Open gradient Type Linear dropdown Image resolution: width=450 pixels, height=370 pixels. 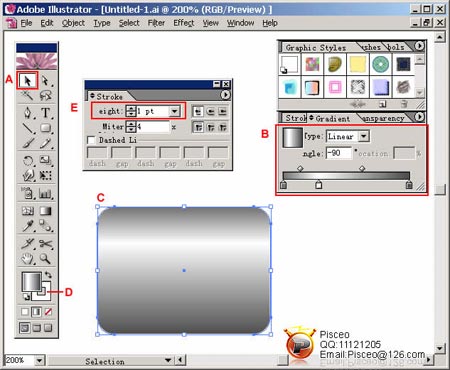pos(364,136)
